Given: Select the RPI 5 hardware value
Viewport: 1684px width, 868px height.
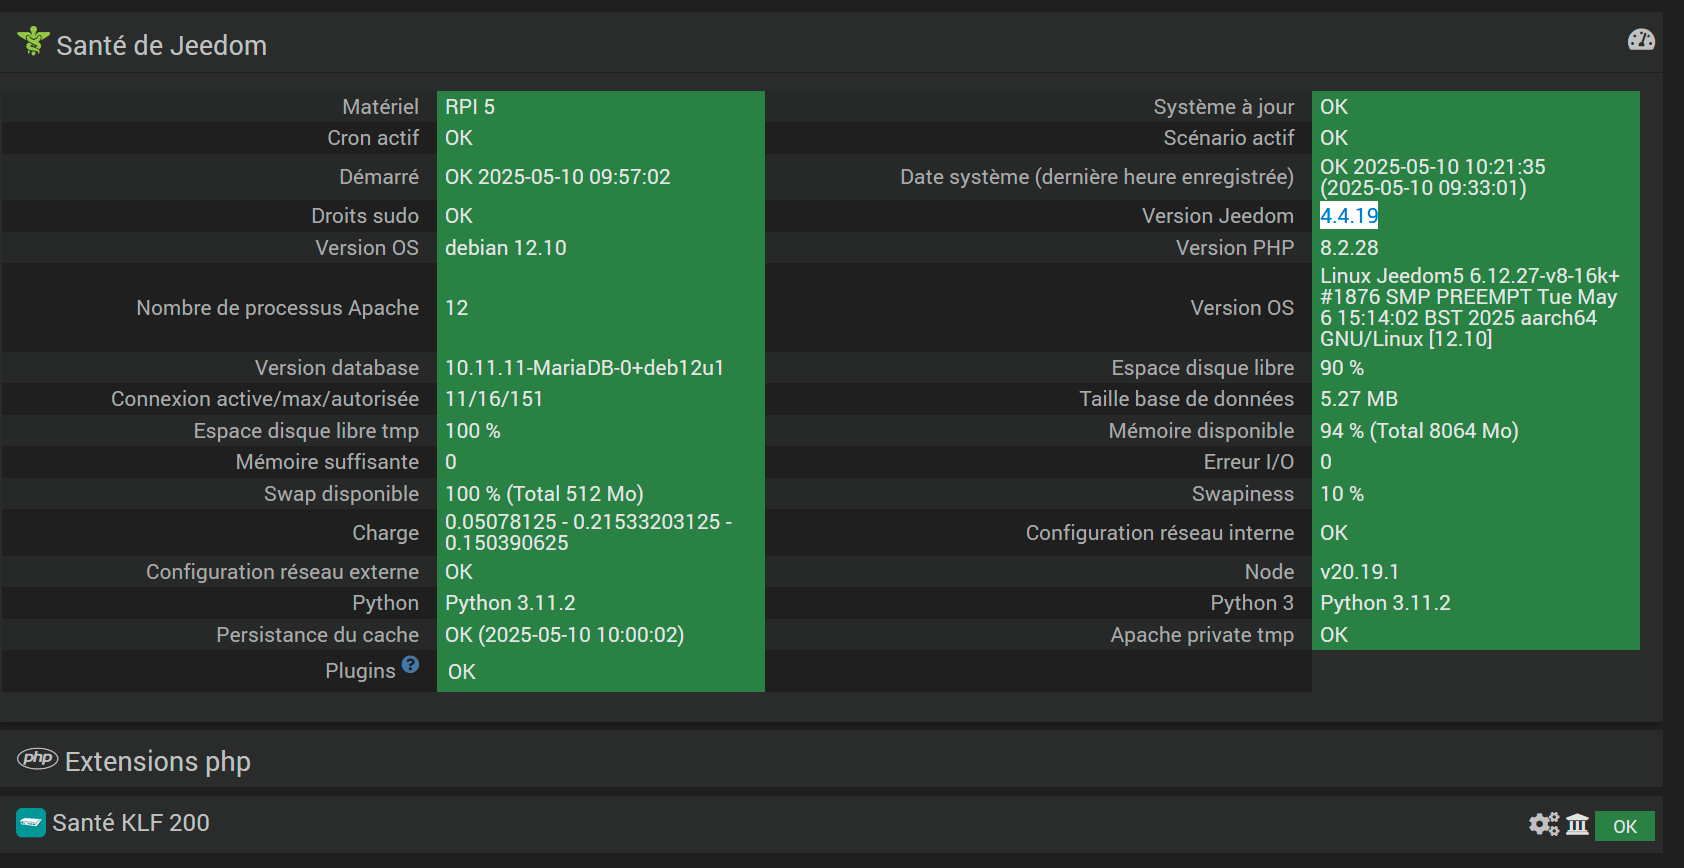Looking at the screenshot, I should (470, 107).
